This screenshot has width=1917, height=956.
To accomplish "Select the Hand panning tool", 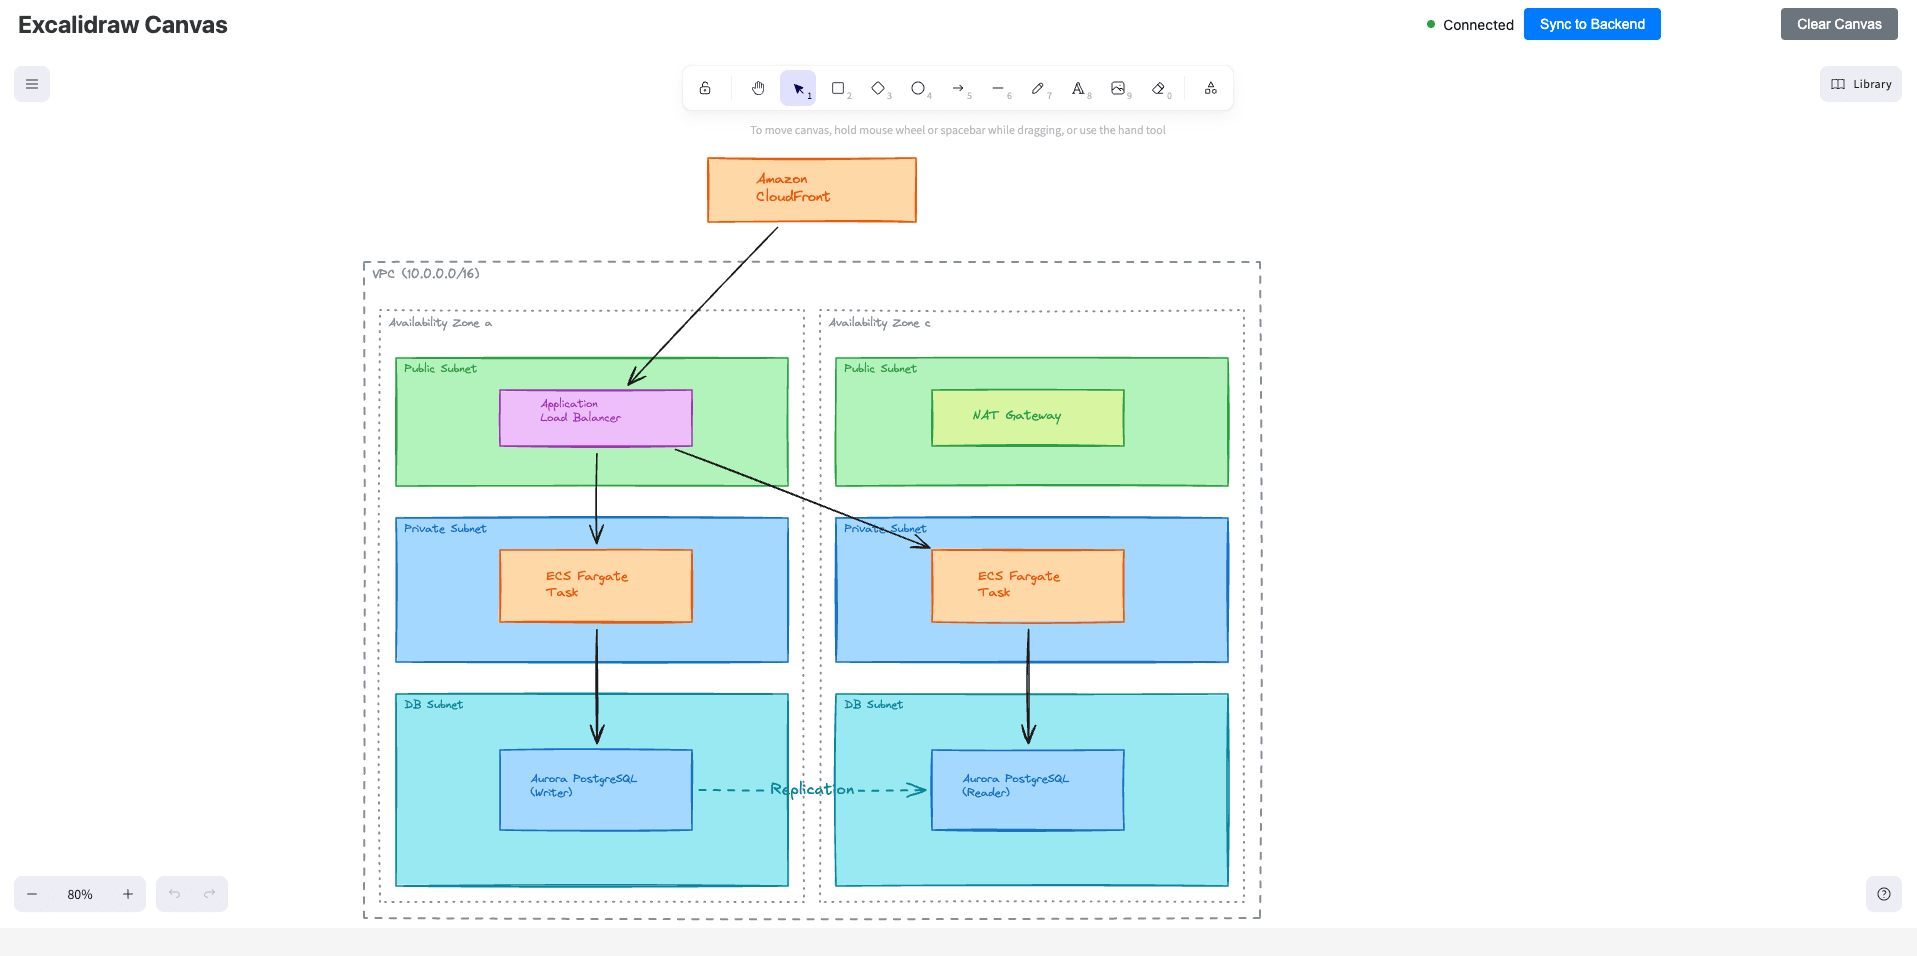I will [x=758, y=88].
